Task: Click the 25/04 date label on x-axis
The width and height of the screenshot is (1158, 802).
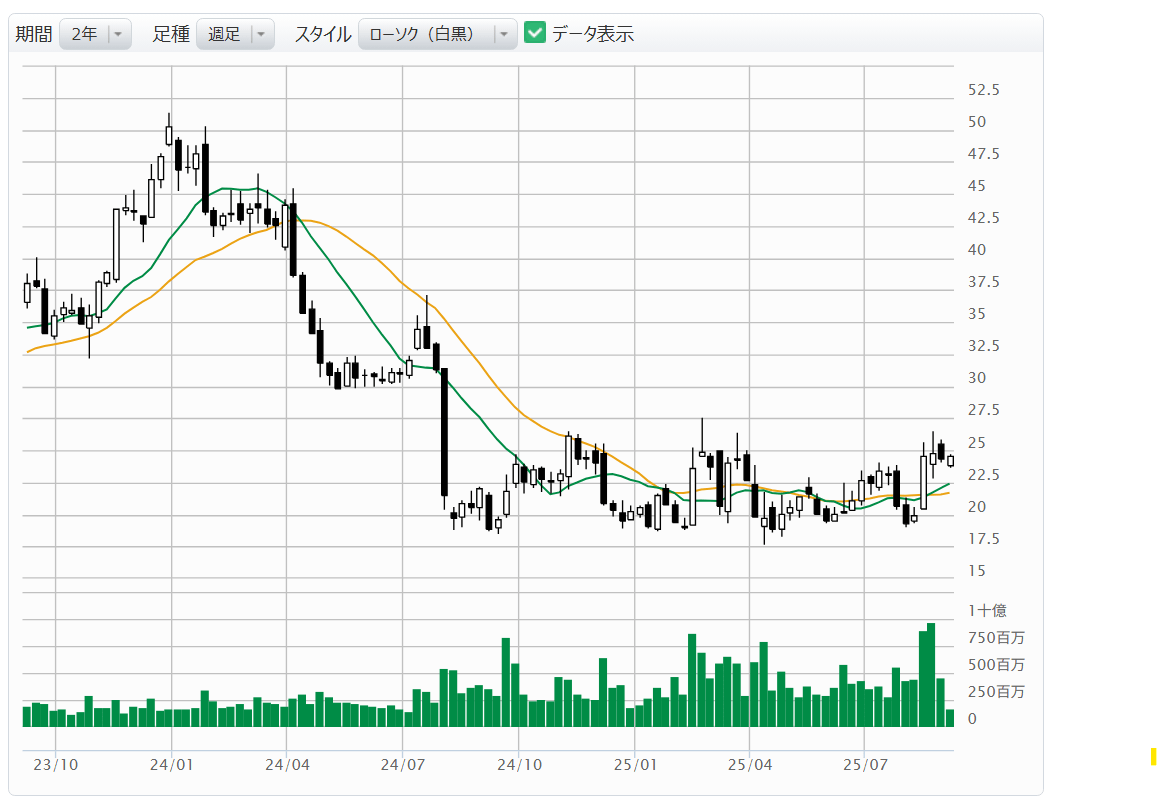Action: tap(750, 765)
